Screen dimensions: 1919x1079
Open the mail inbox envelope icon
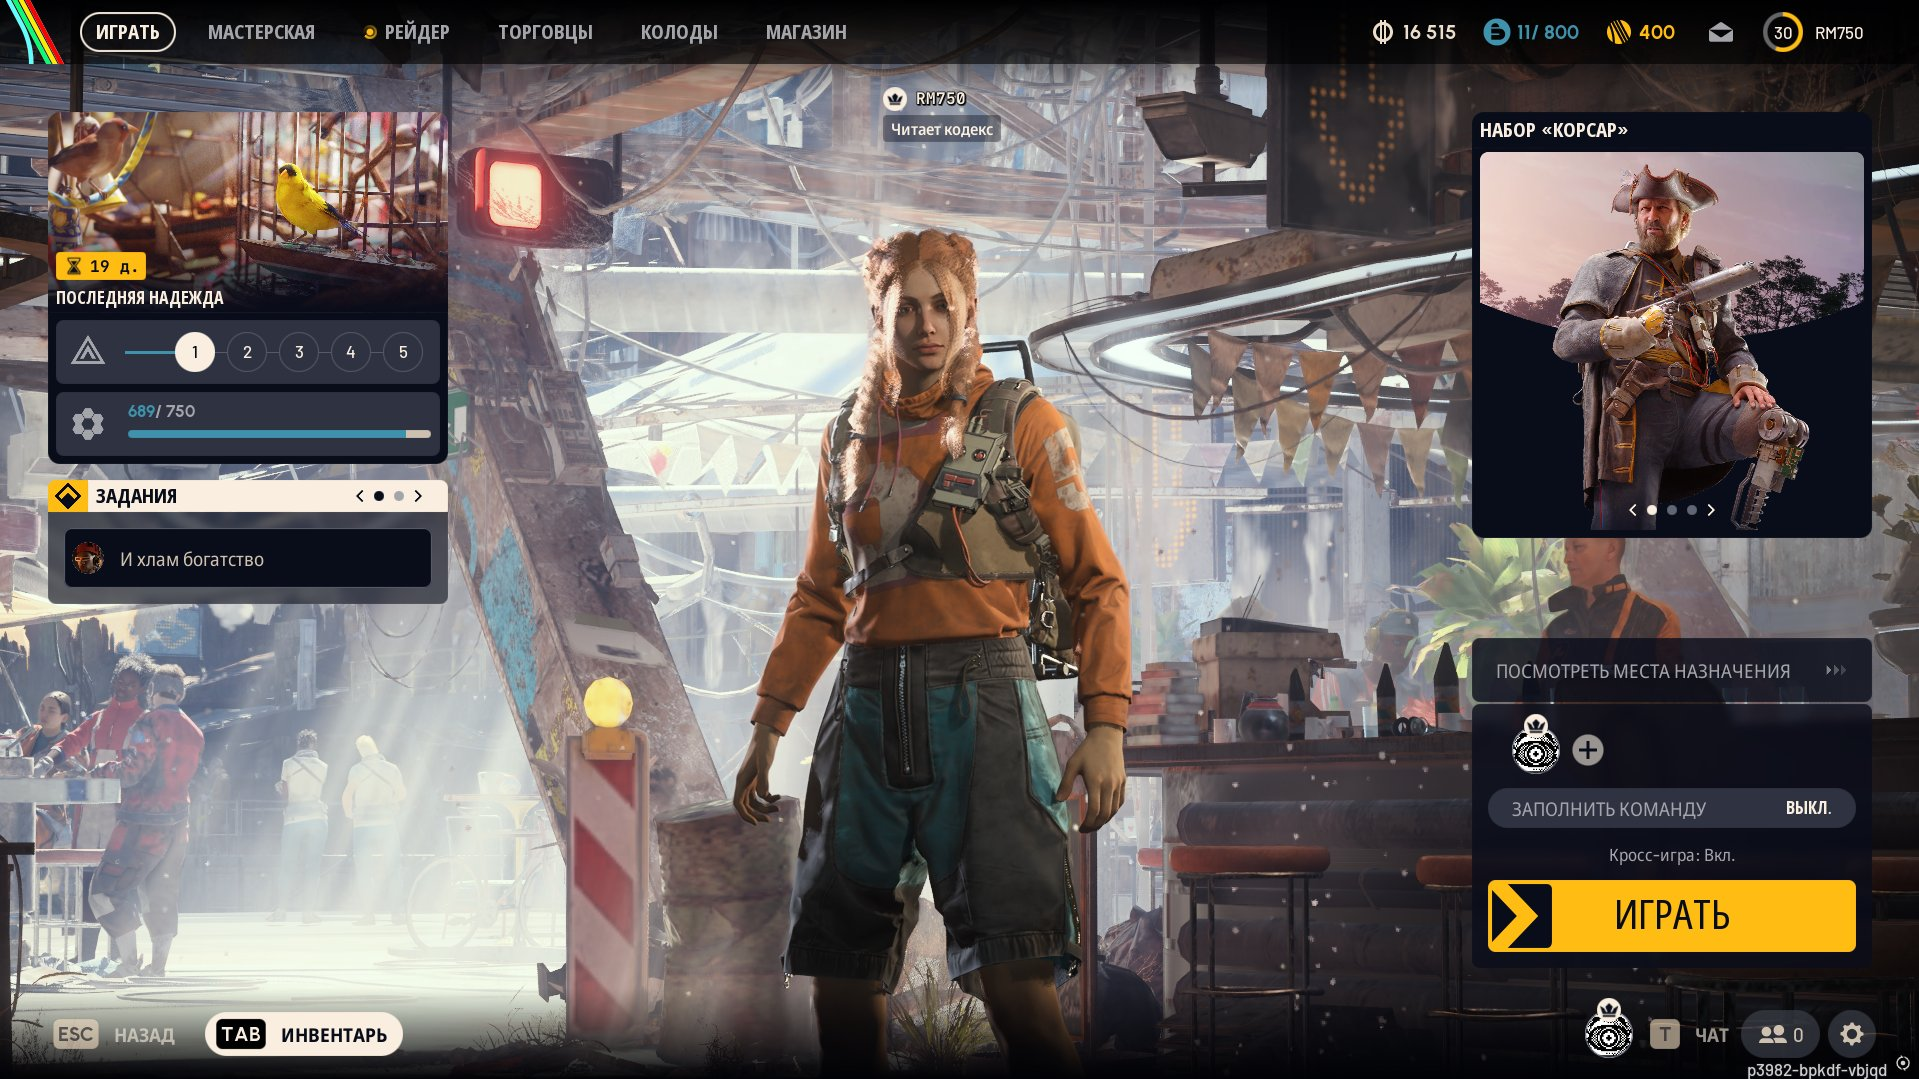tap(1720, 33)
